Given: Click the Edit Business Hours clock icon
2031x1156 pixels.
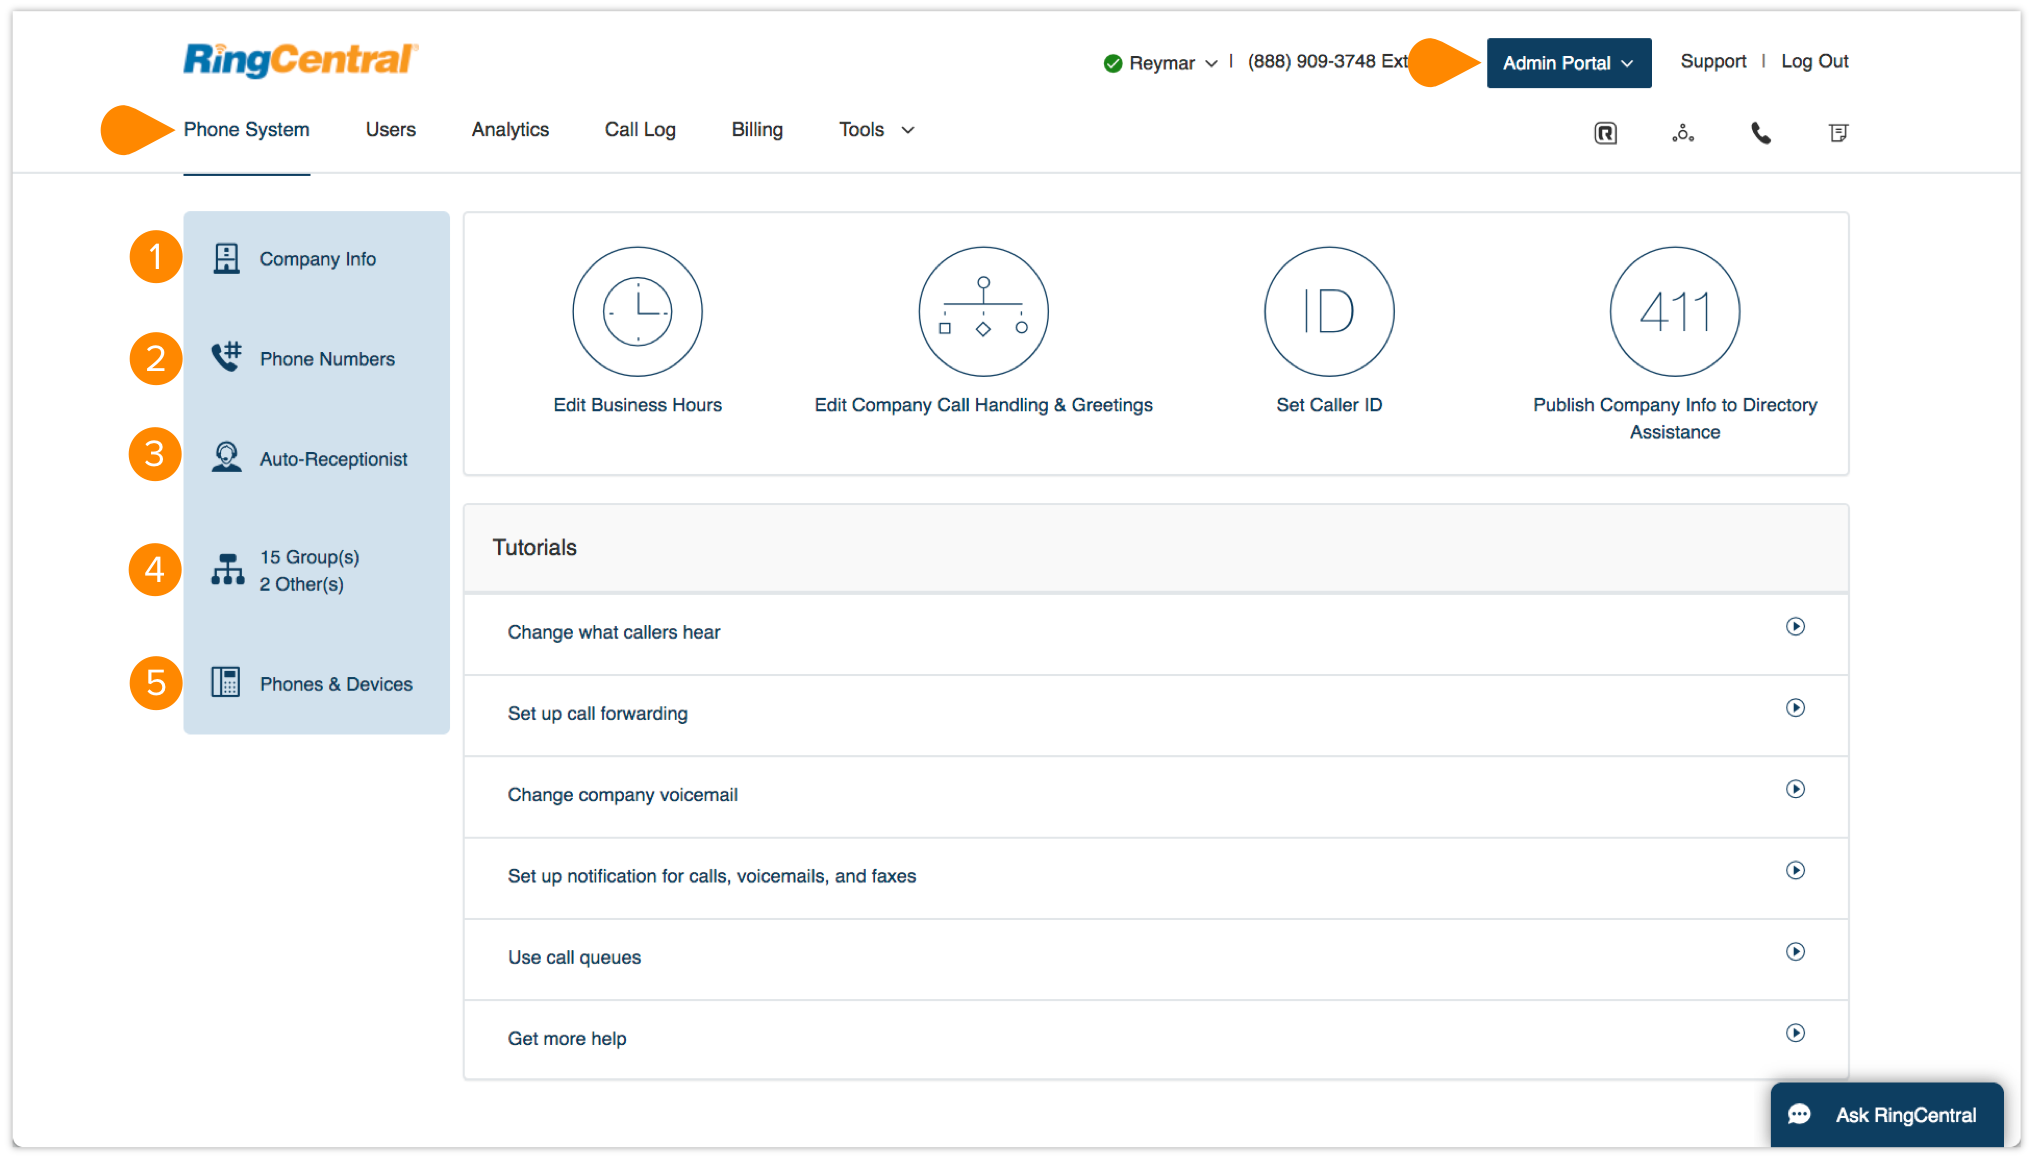Looking at the screenshot, I should point(637,311).
